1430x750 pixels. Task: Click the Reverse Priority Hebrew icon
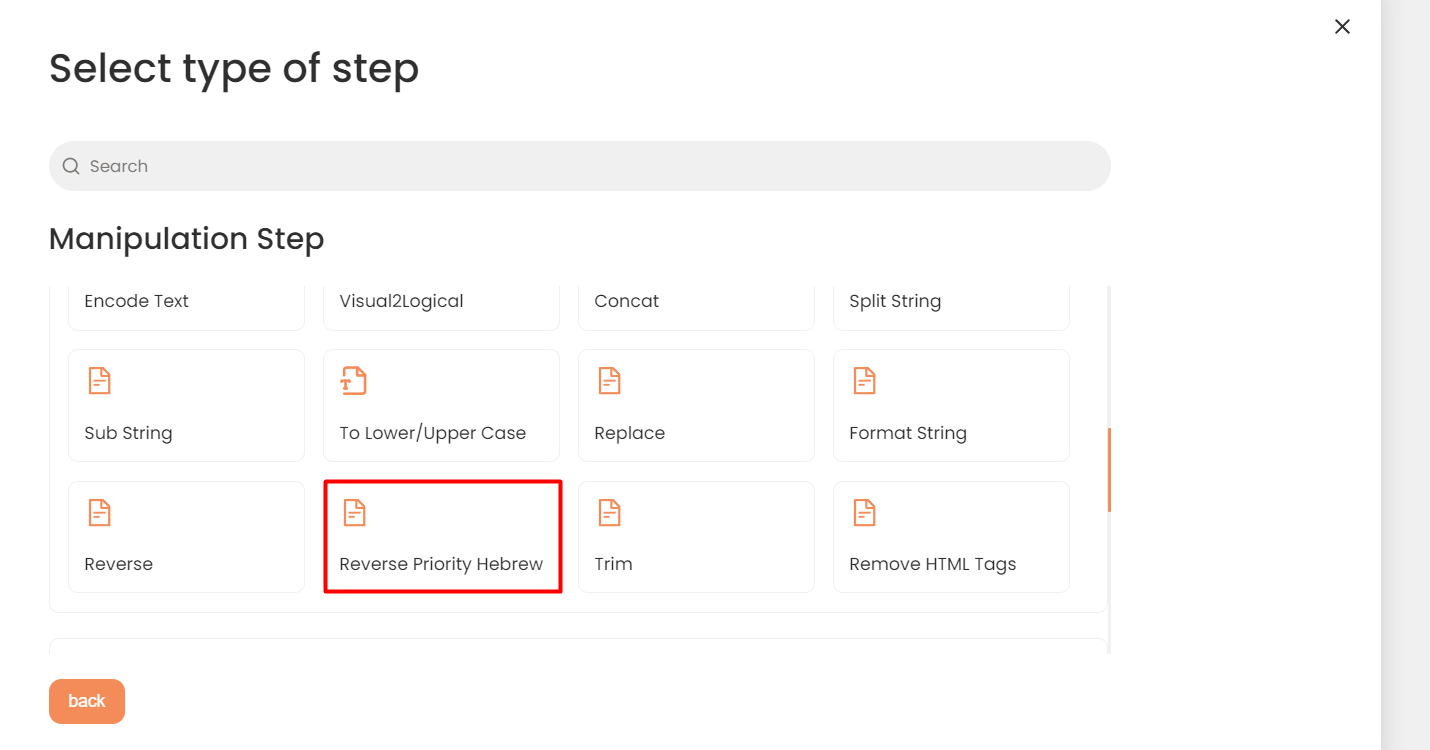[354, 513]
